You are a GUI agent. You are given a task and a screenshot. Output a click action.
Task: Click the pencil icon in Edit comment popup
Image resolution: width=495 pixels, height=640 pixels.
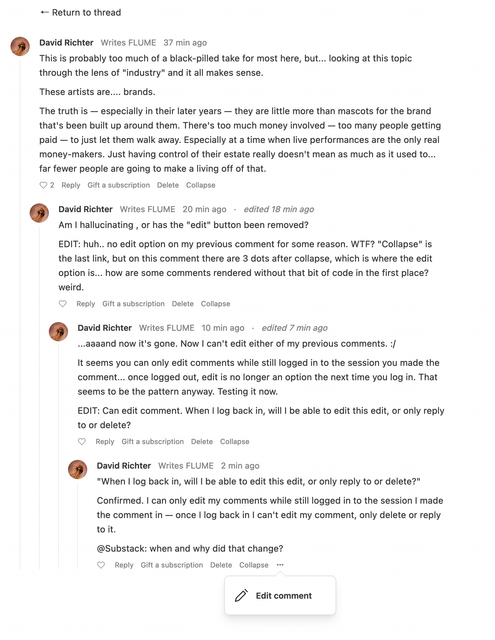point(241,596)
